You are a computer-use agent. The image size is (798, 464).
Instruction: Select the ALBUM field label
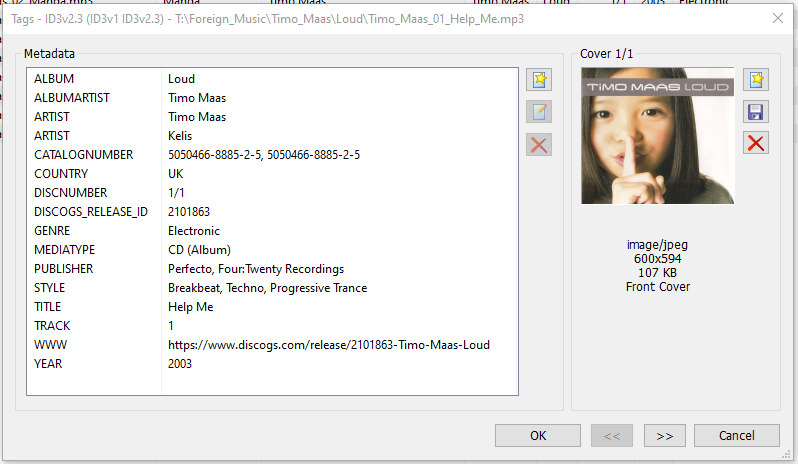tap(54, 79)
